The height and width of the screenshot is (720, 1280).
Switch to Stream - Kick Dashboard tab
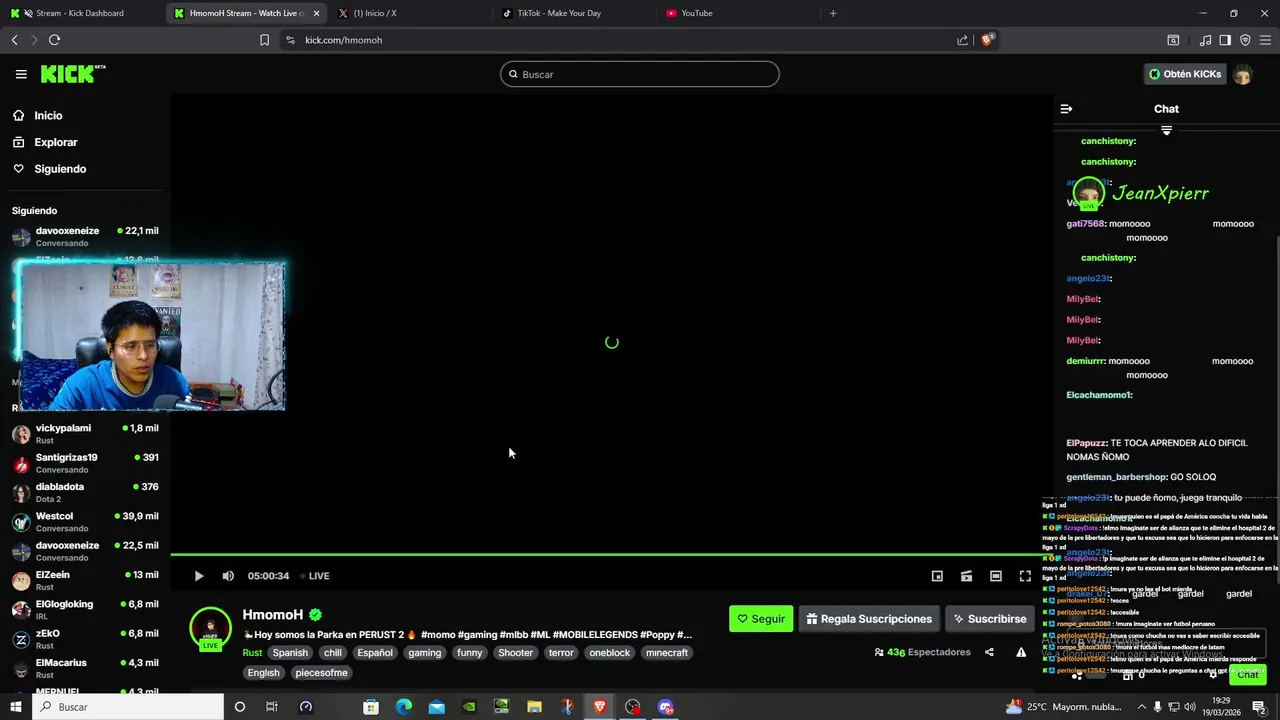tap(80, 13)
